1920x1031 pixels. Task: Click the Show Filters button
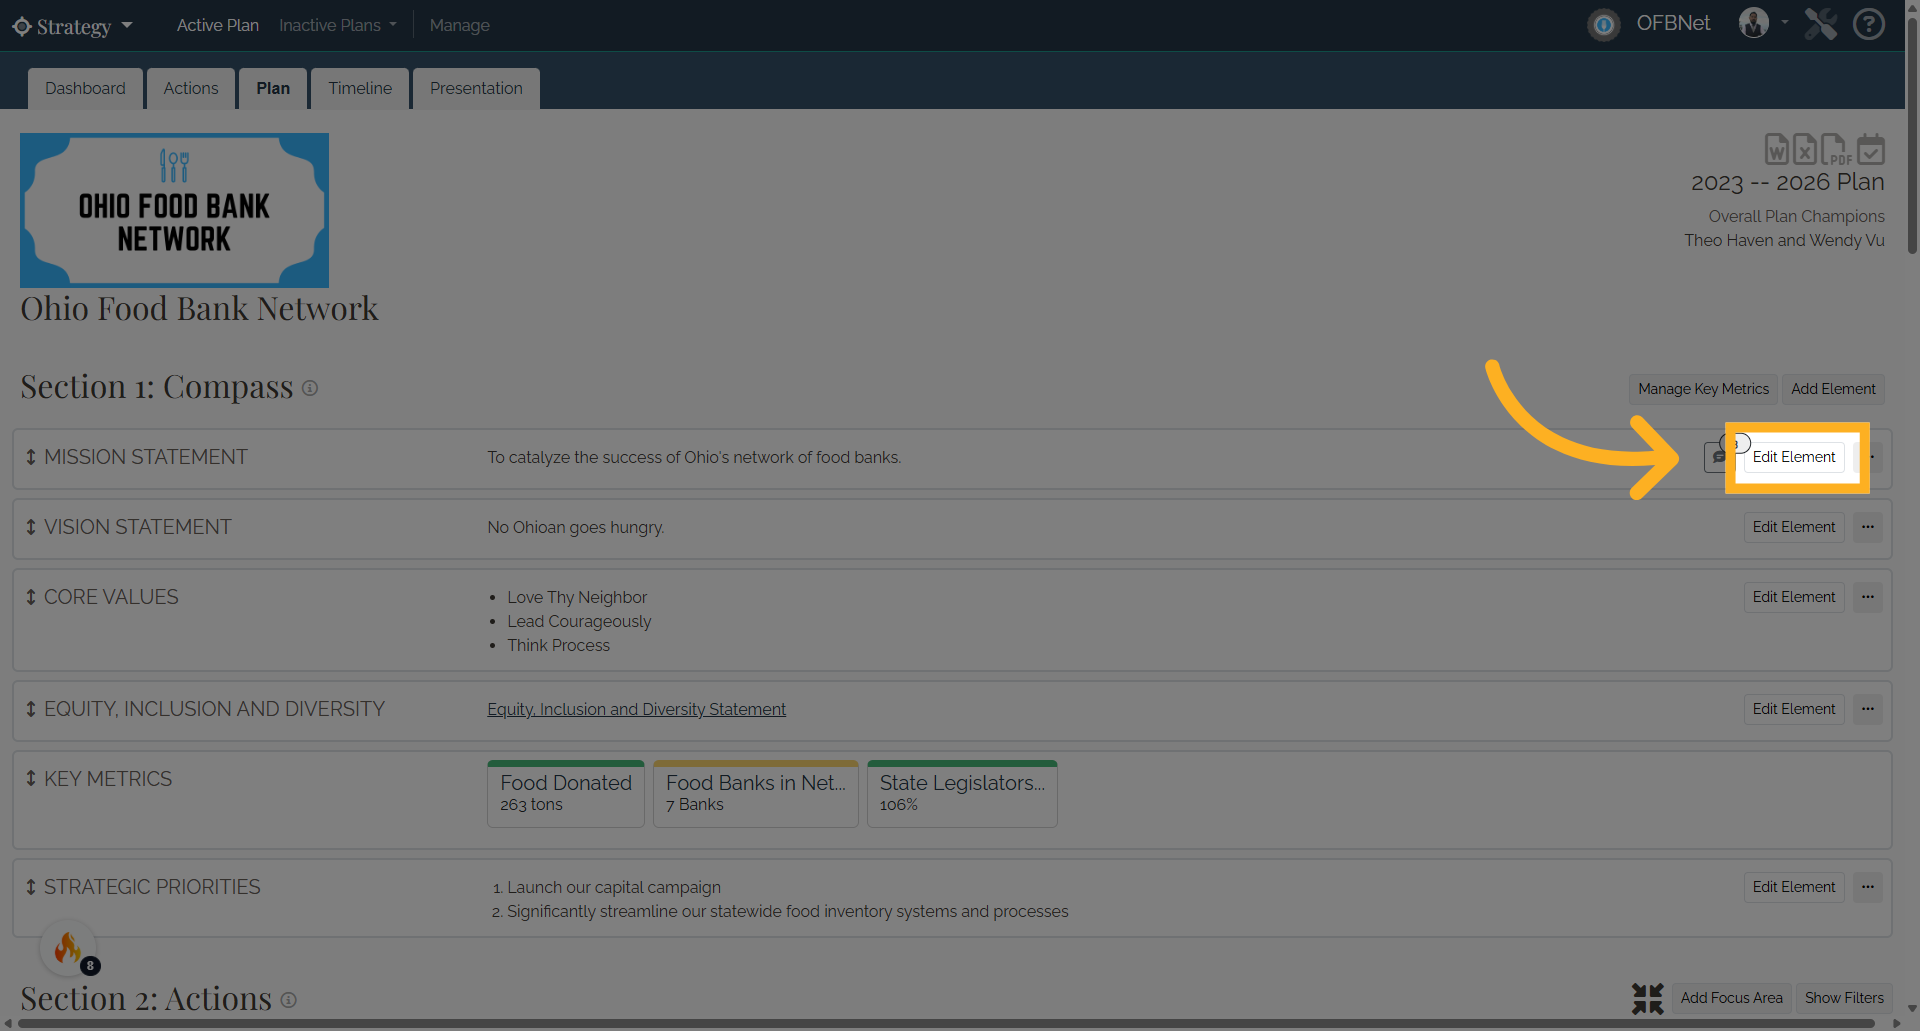click(x=1844, y=998)
